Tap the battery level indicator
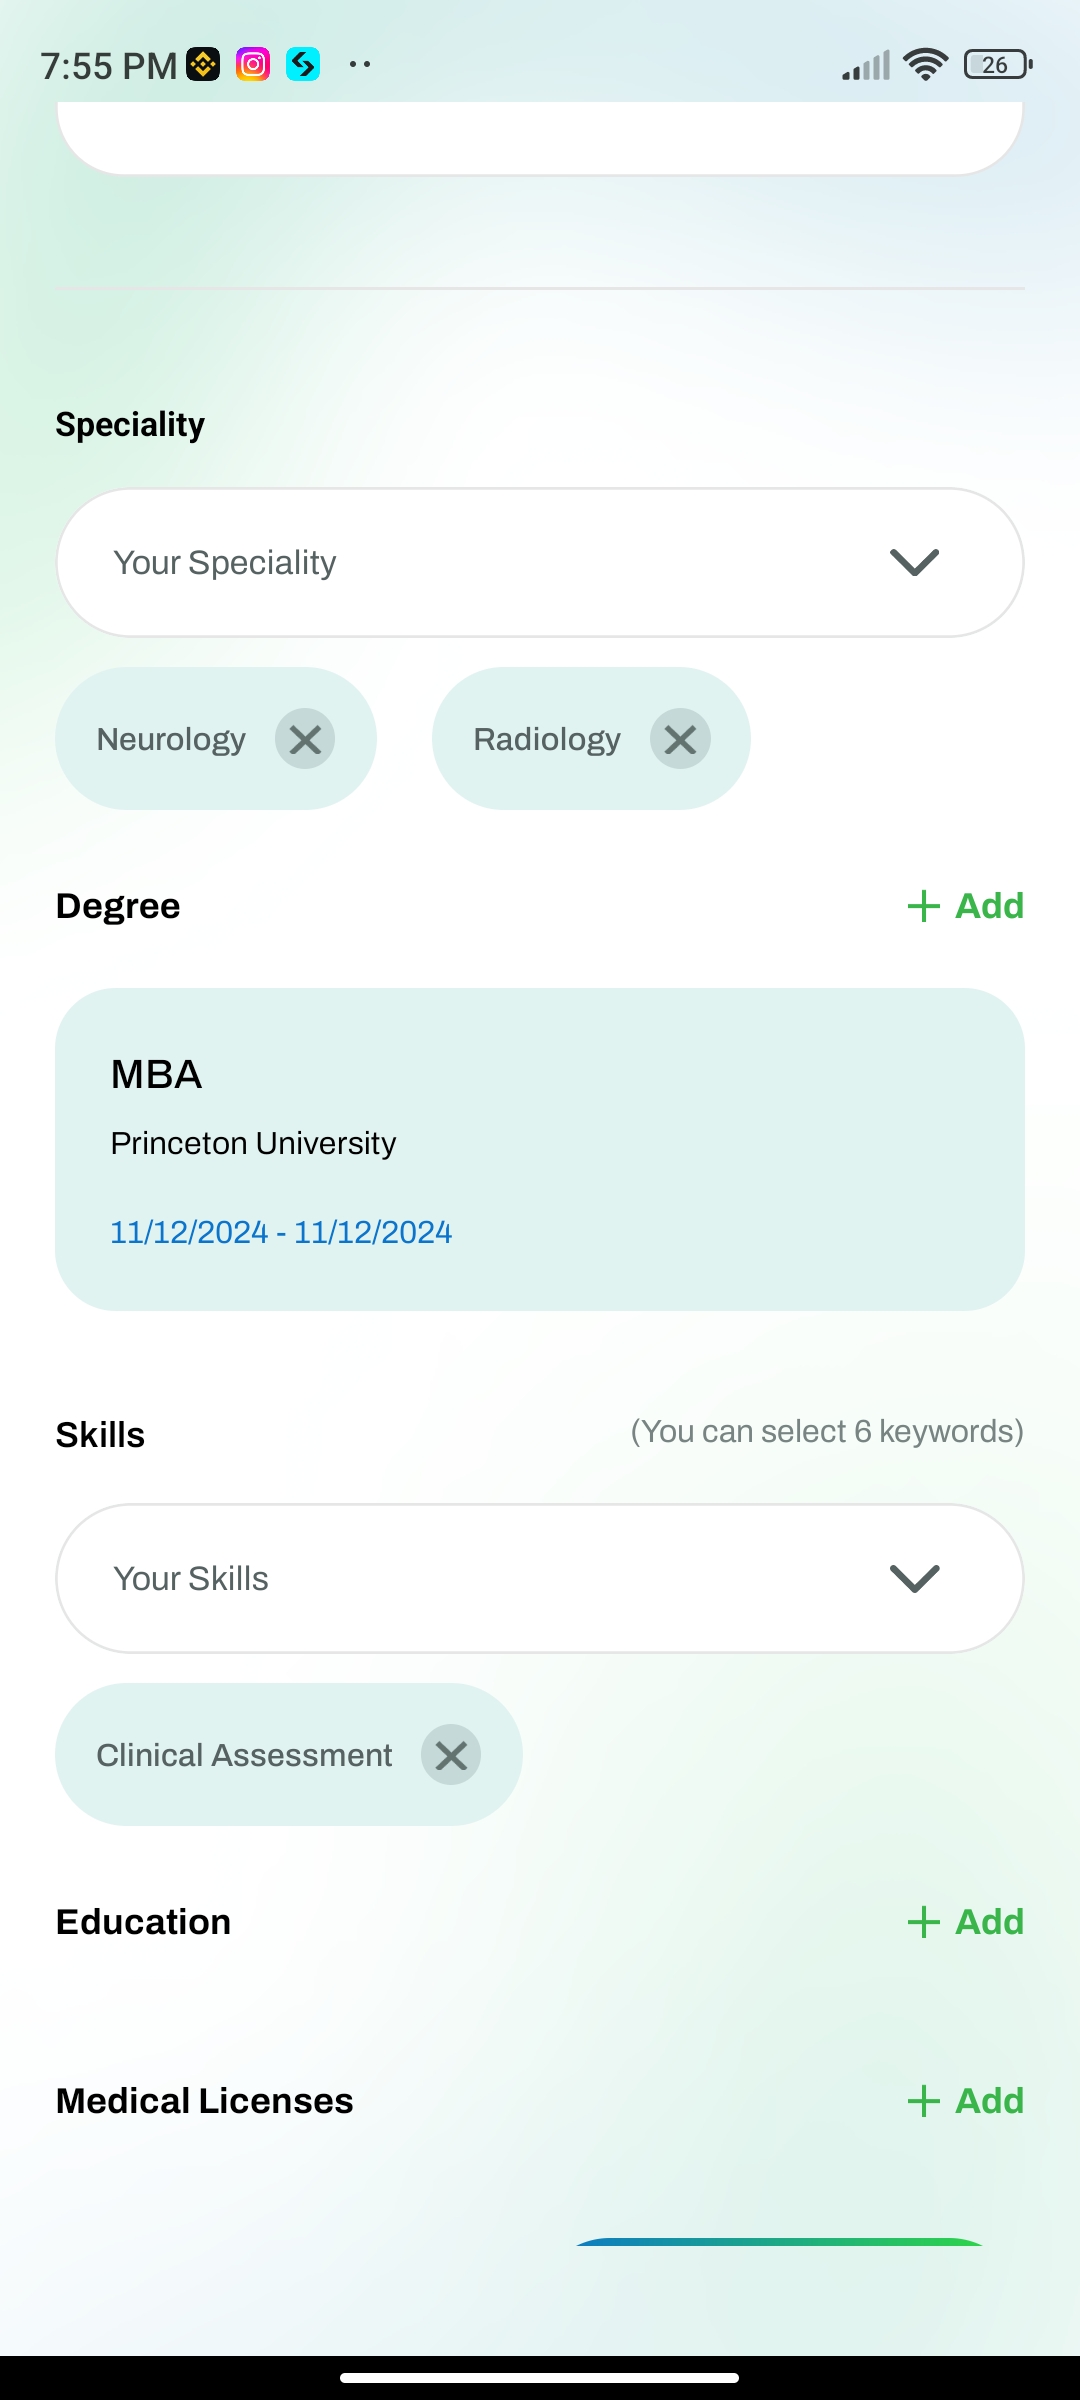This screenshot has width=1080, height=2400. (x=997, y=65)
